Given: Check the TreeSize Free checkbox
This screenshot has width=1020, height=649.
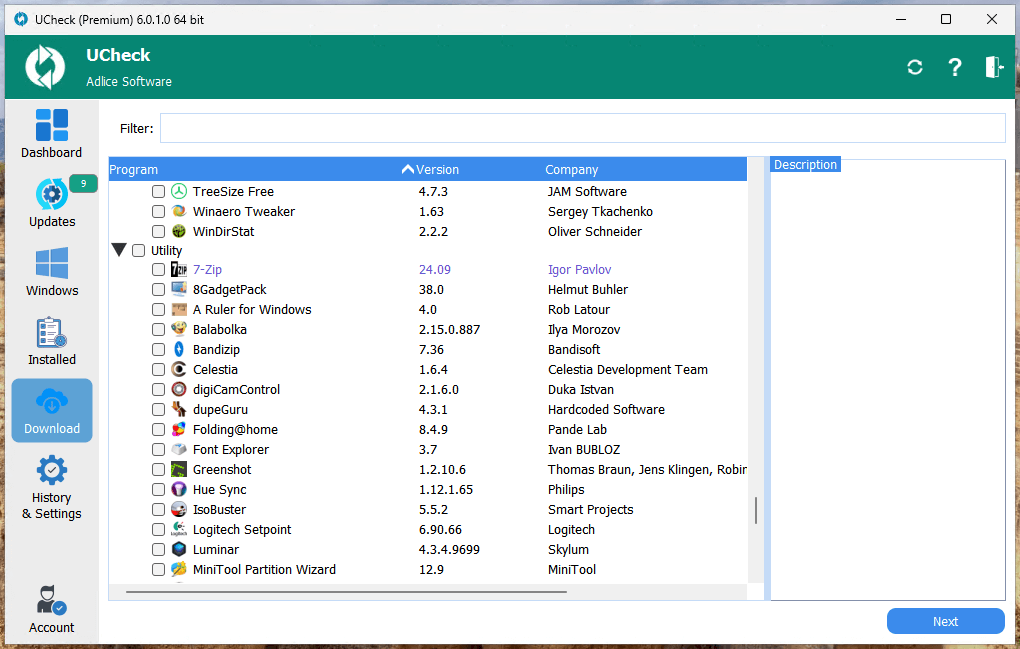Looking at the screenshot, I should coord(158,192).
